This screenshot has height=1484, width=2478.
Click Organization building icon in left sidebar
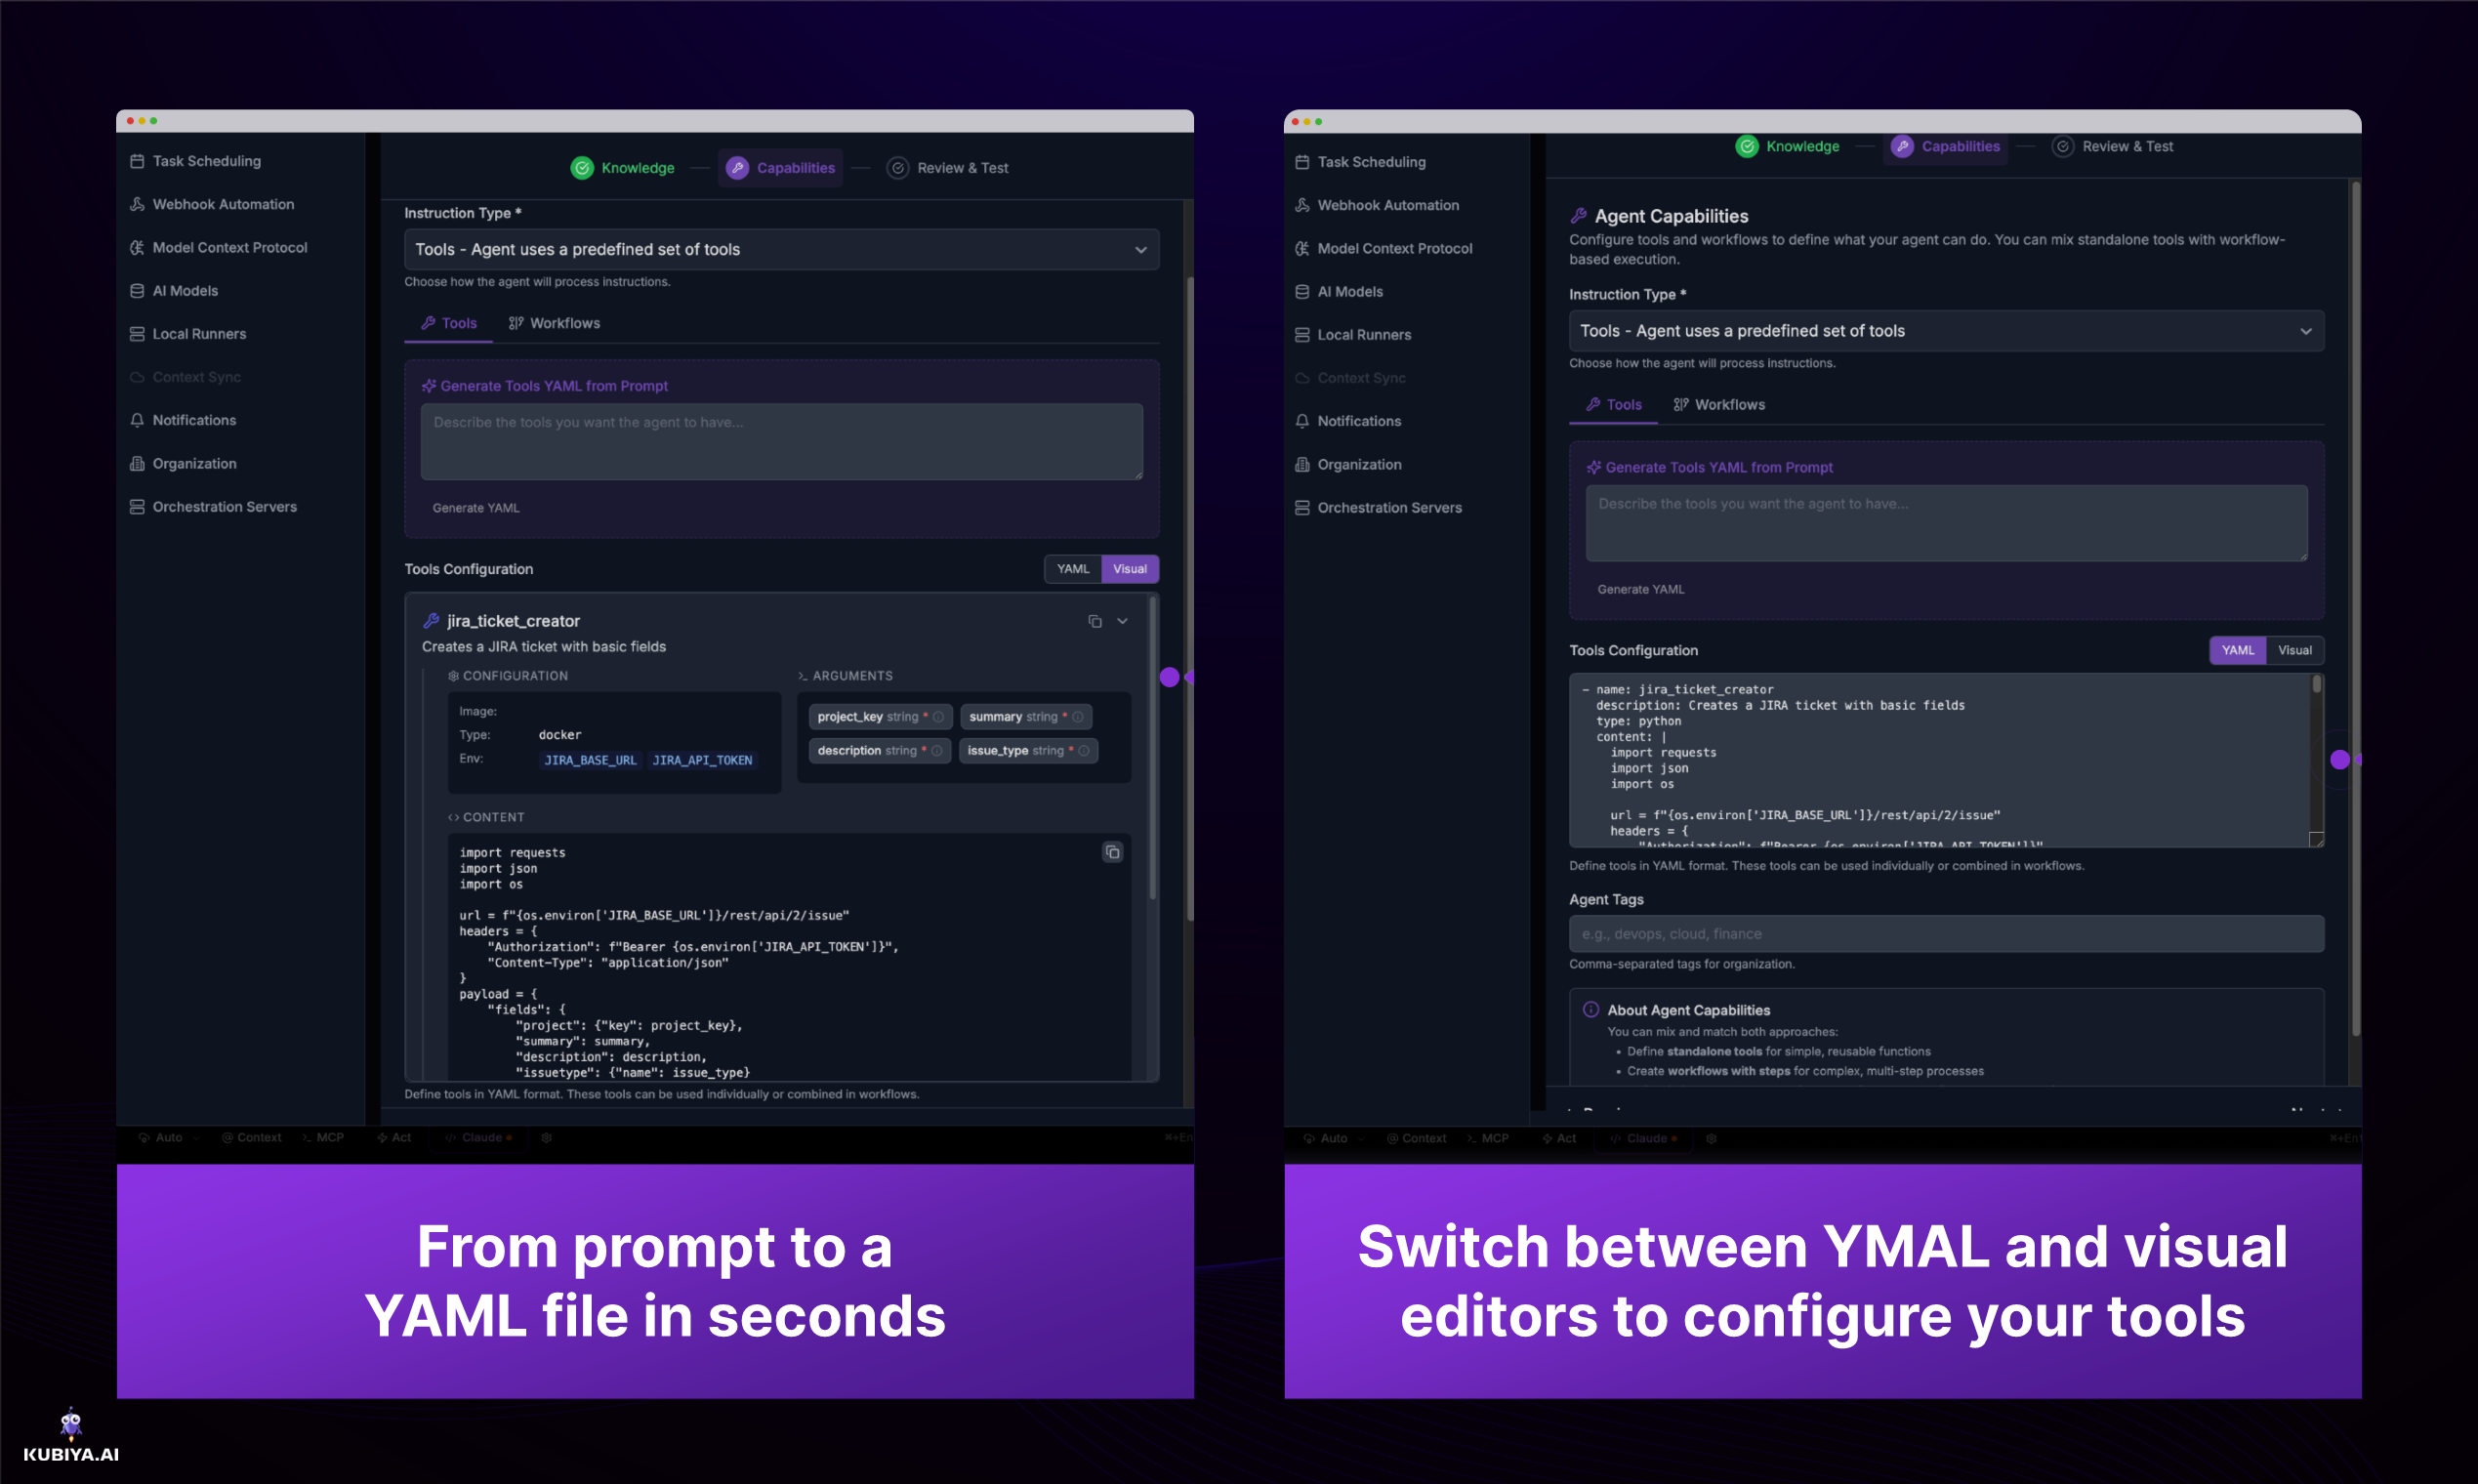[137, 464]
